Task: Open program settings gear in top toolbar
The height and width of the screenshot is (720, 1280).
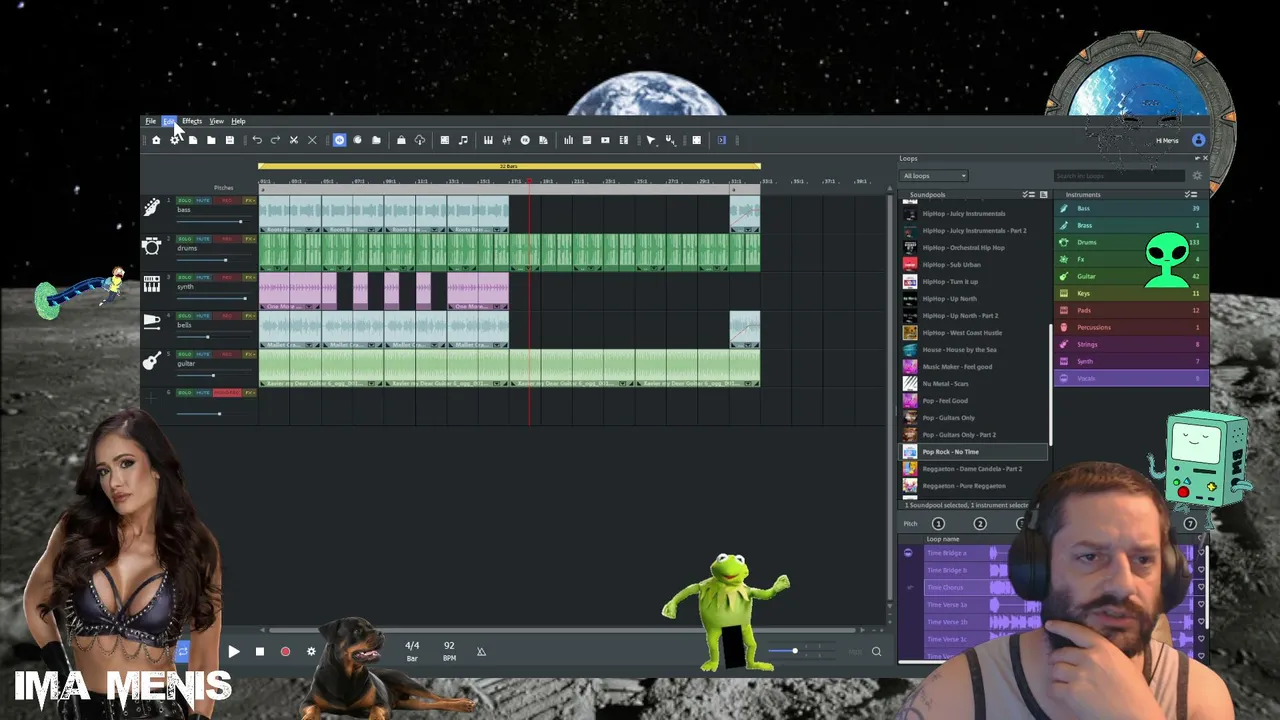Action: pos(175,140)
